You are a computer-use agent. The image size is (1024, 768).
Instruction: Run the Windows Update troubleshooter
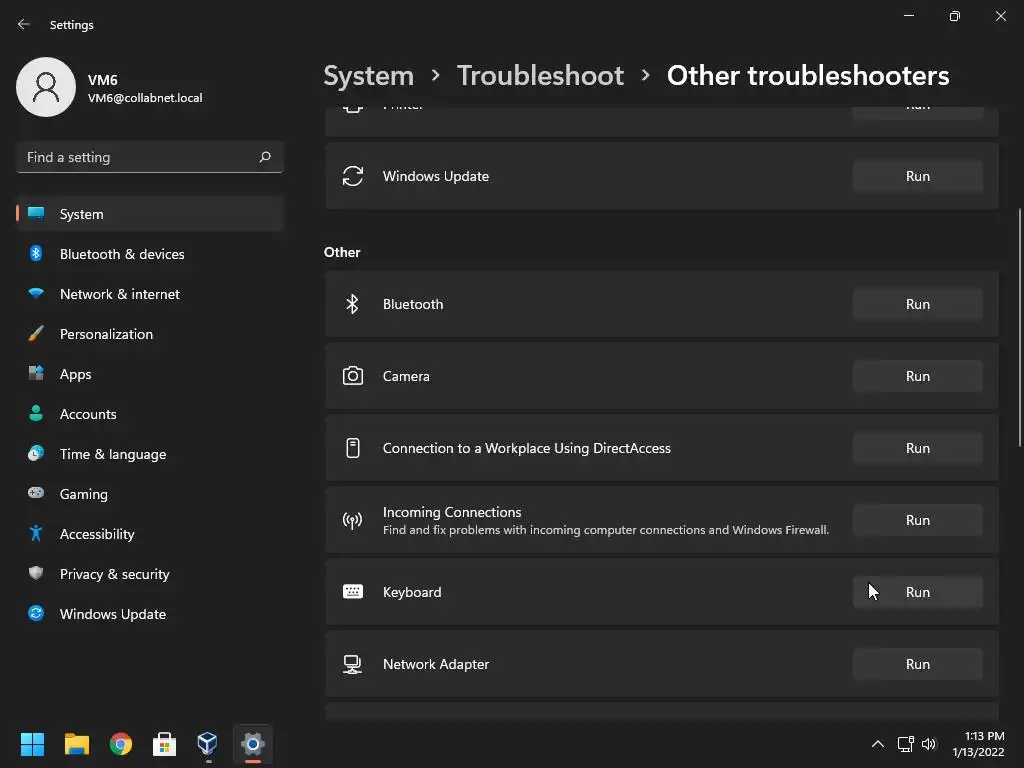pos(918,176)
